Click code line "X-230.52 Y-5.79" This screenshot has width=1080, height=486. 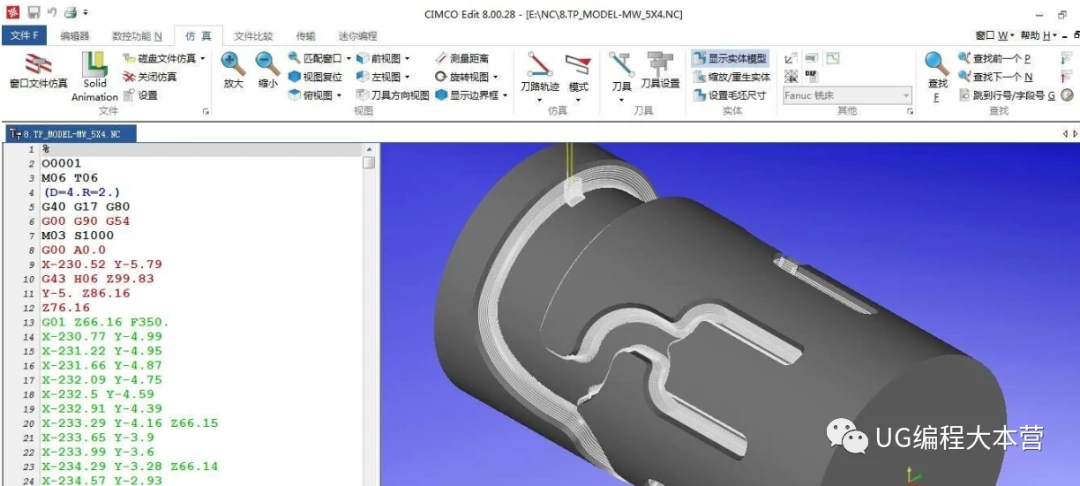pyautogui.click(x=101, y=264)
